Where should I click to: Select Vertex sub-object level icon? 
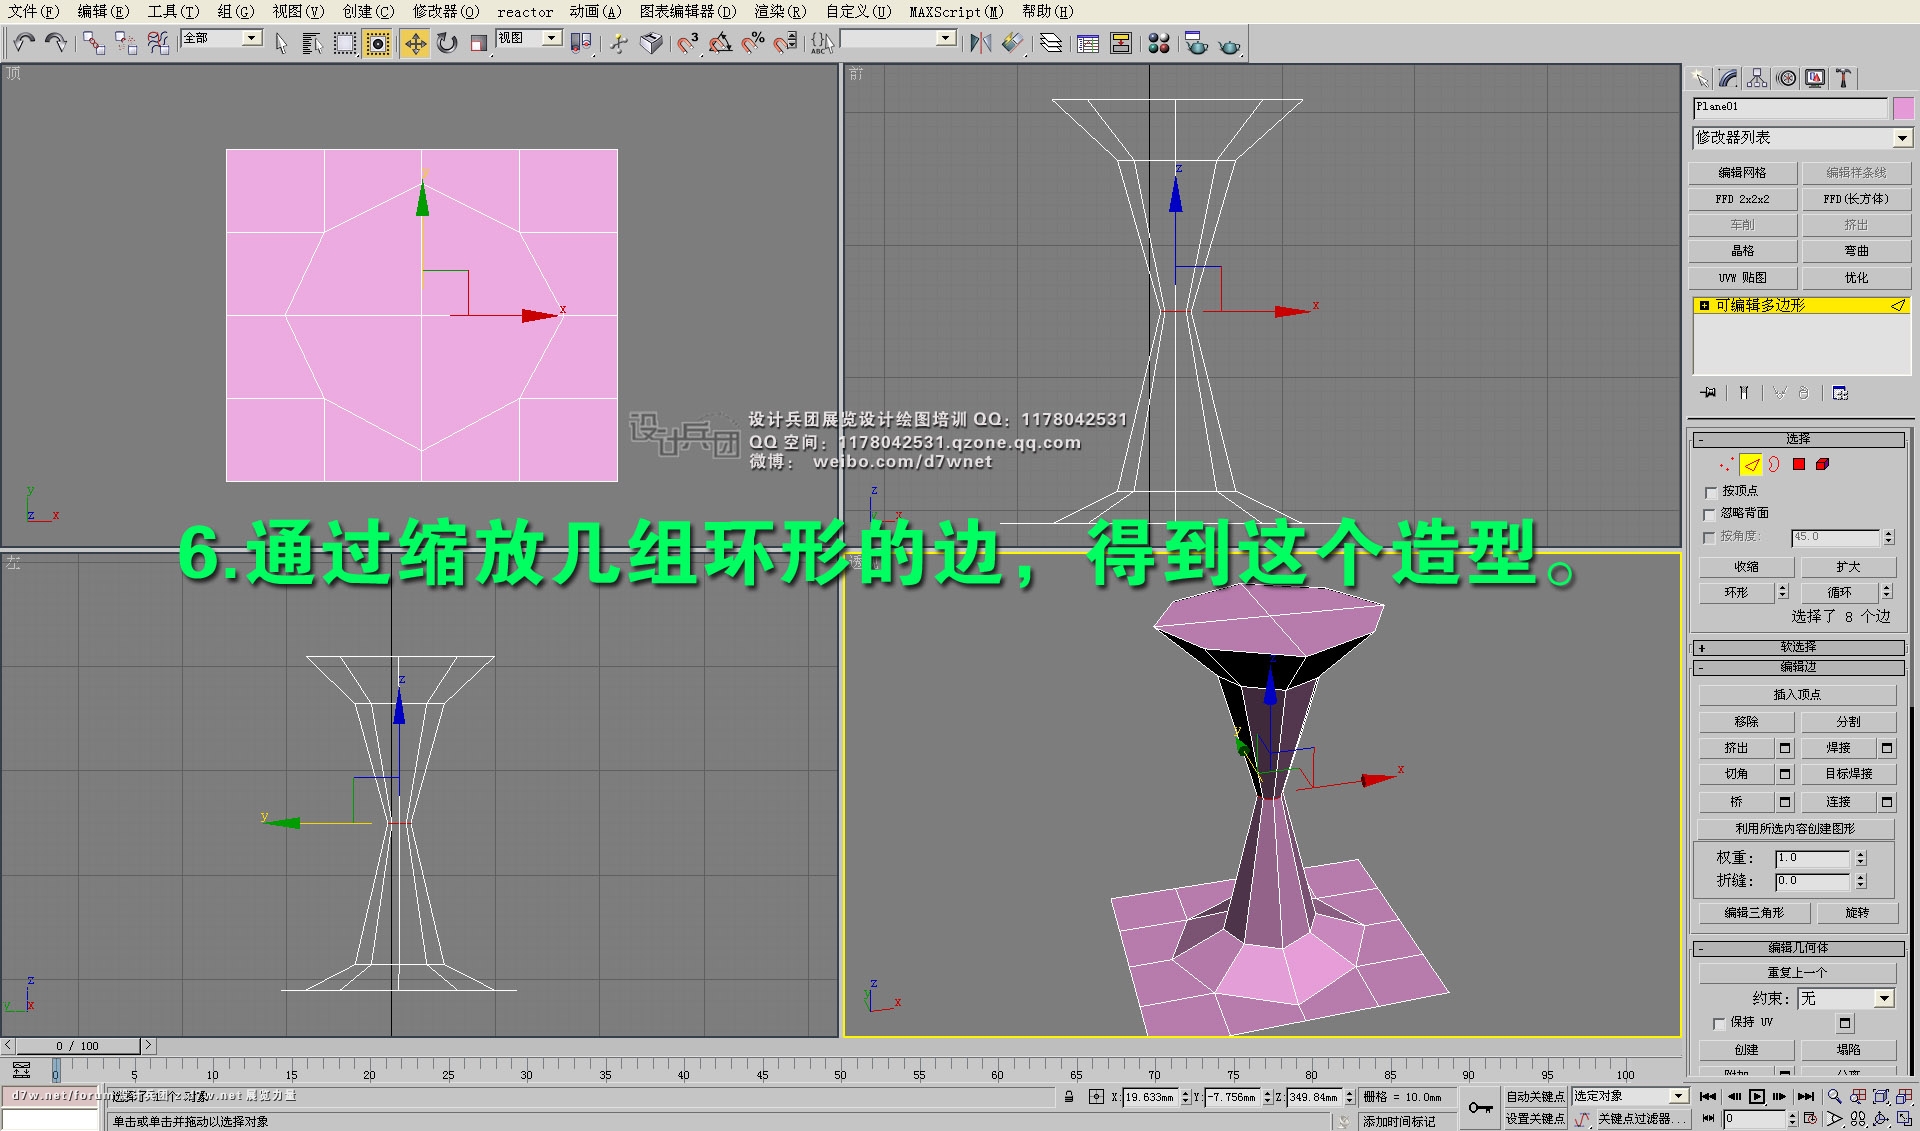click(x=1726, y=464)
